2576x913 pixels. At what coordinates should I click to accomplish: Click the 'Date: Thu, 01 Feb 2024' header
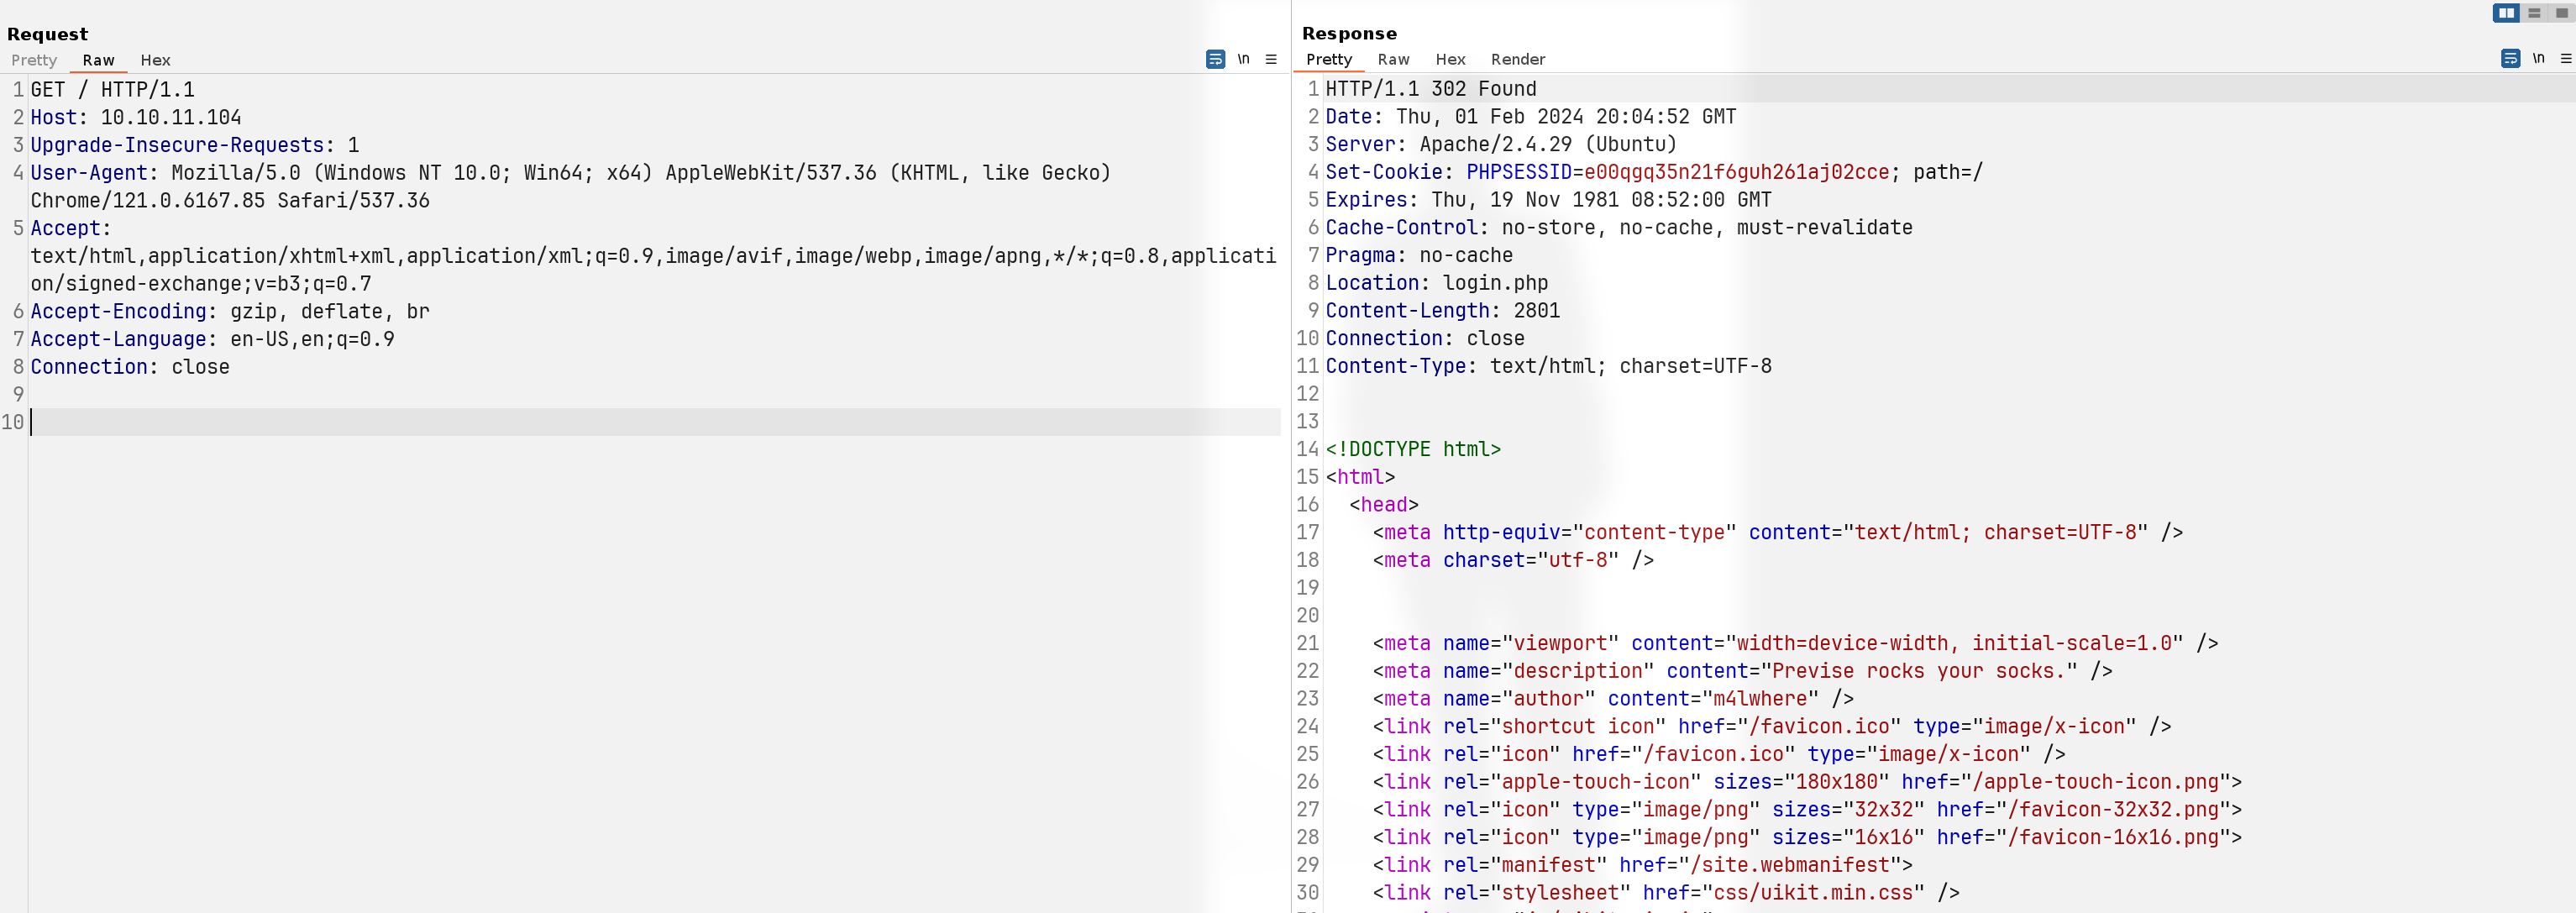1531,117
